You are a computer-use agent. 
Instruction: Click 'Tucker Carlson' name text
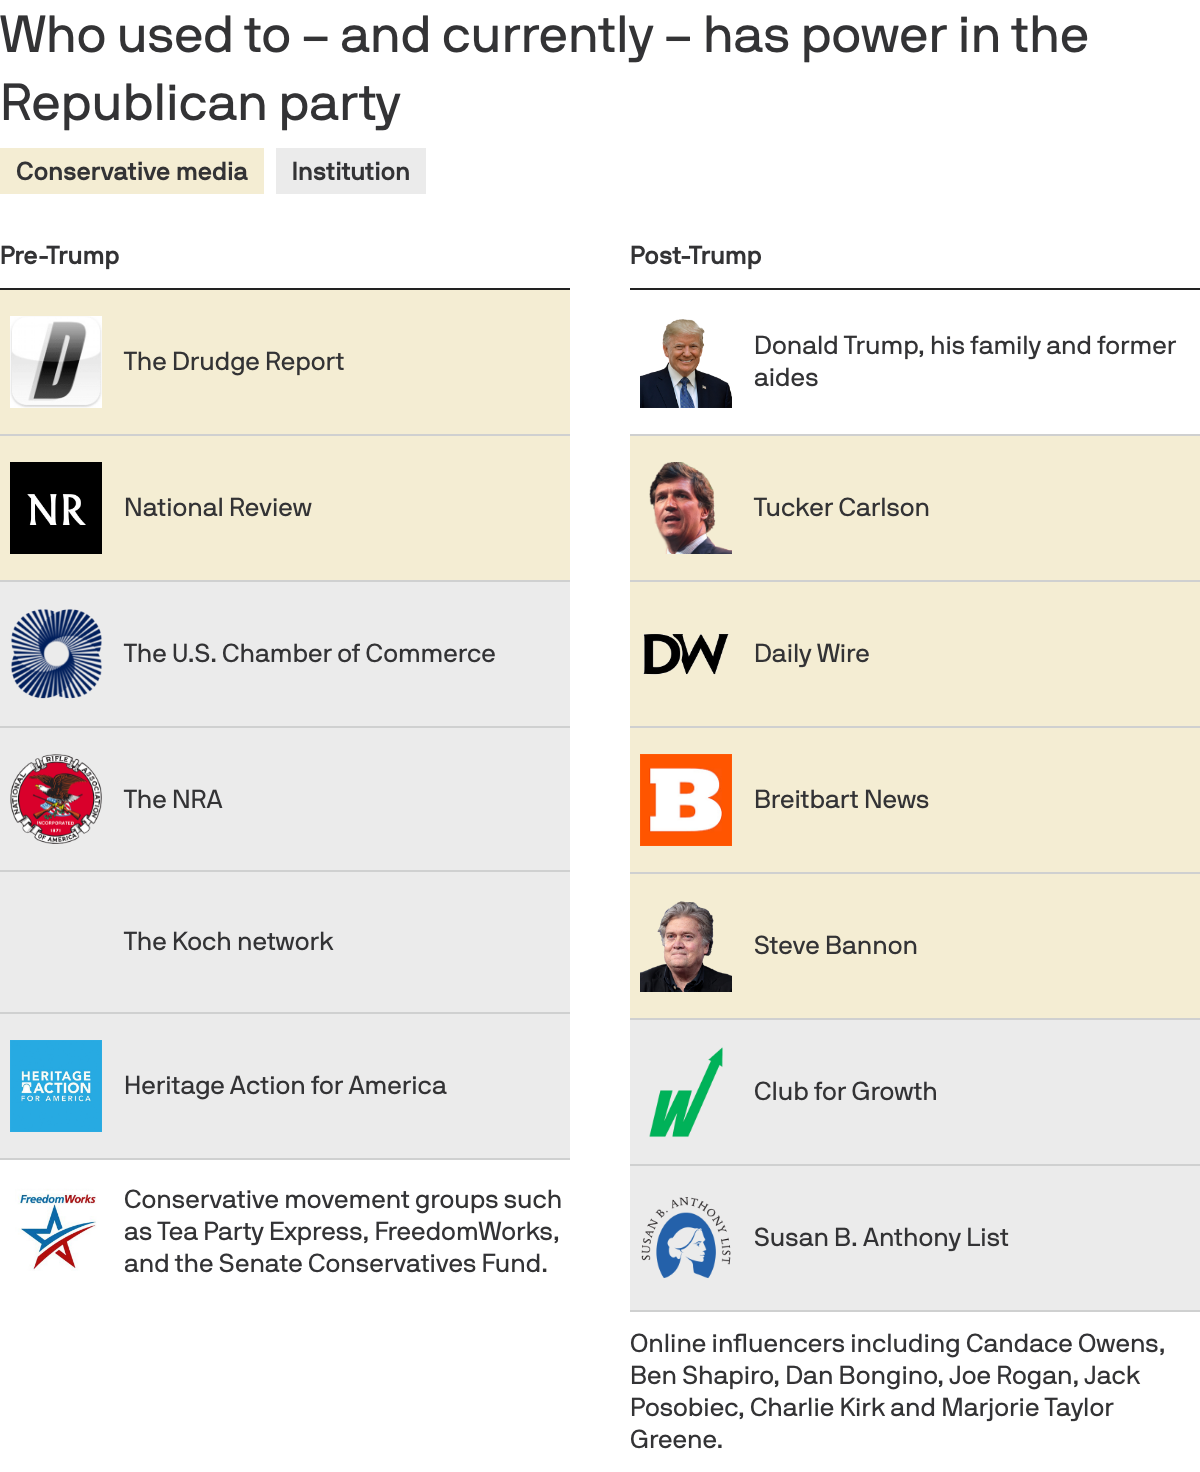pyautogui.click(x=842, y=508)
